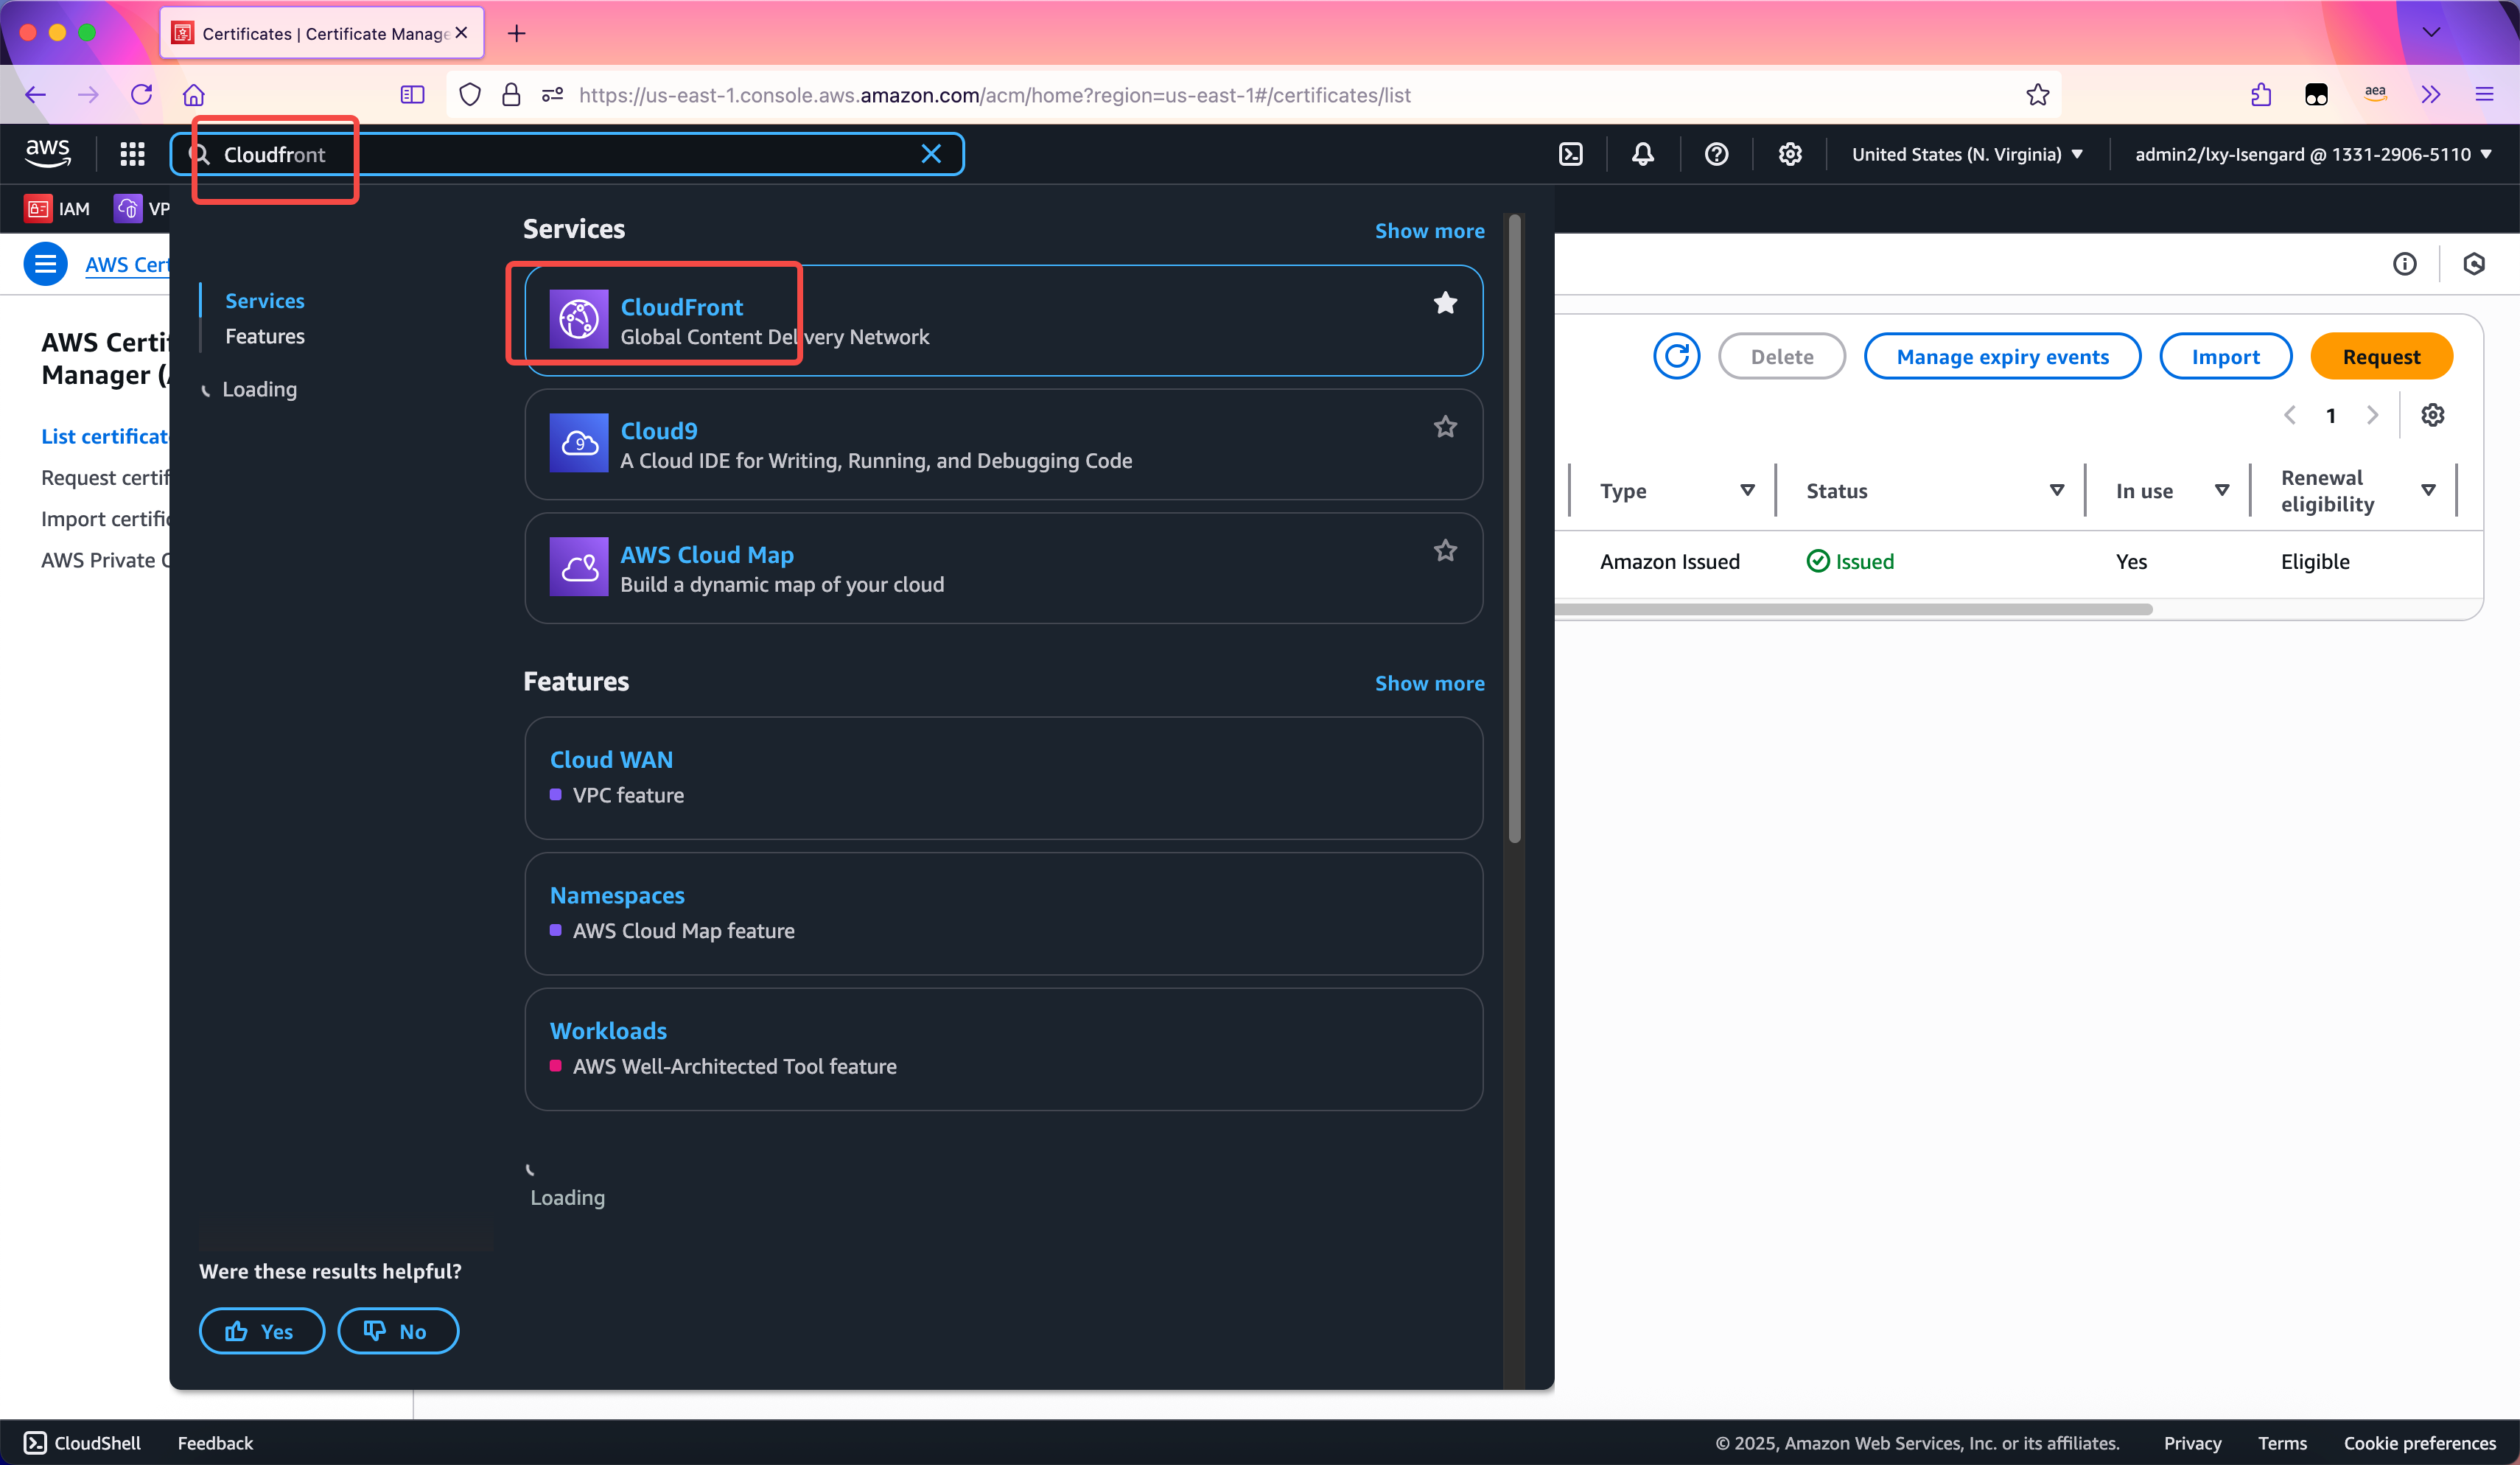Screen dimensions: 2520x1465
Task: Open console settings gear in top bar
Action: [x=1790, y=154]
